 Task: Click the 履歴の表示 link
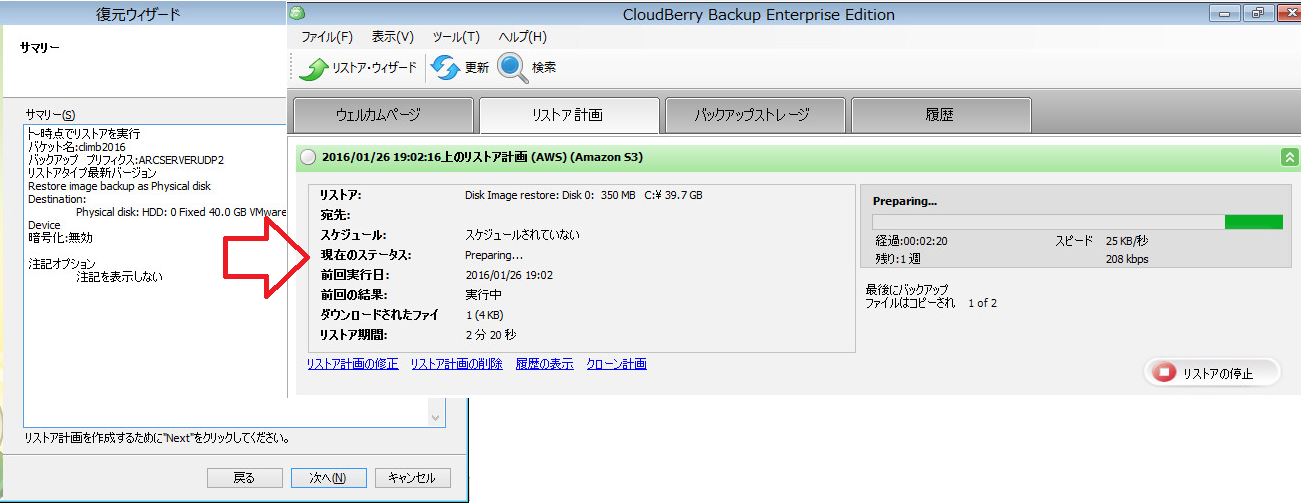point(545,364)
